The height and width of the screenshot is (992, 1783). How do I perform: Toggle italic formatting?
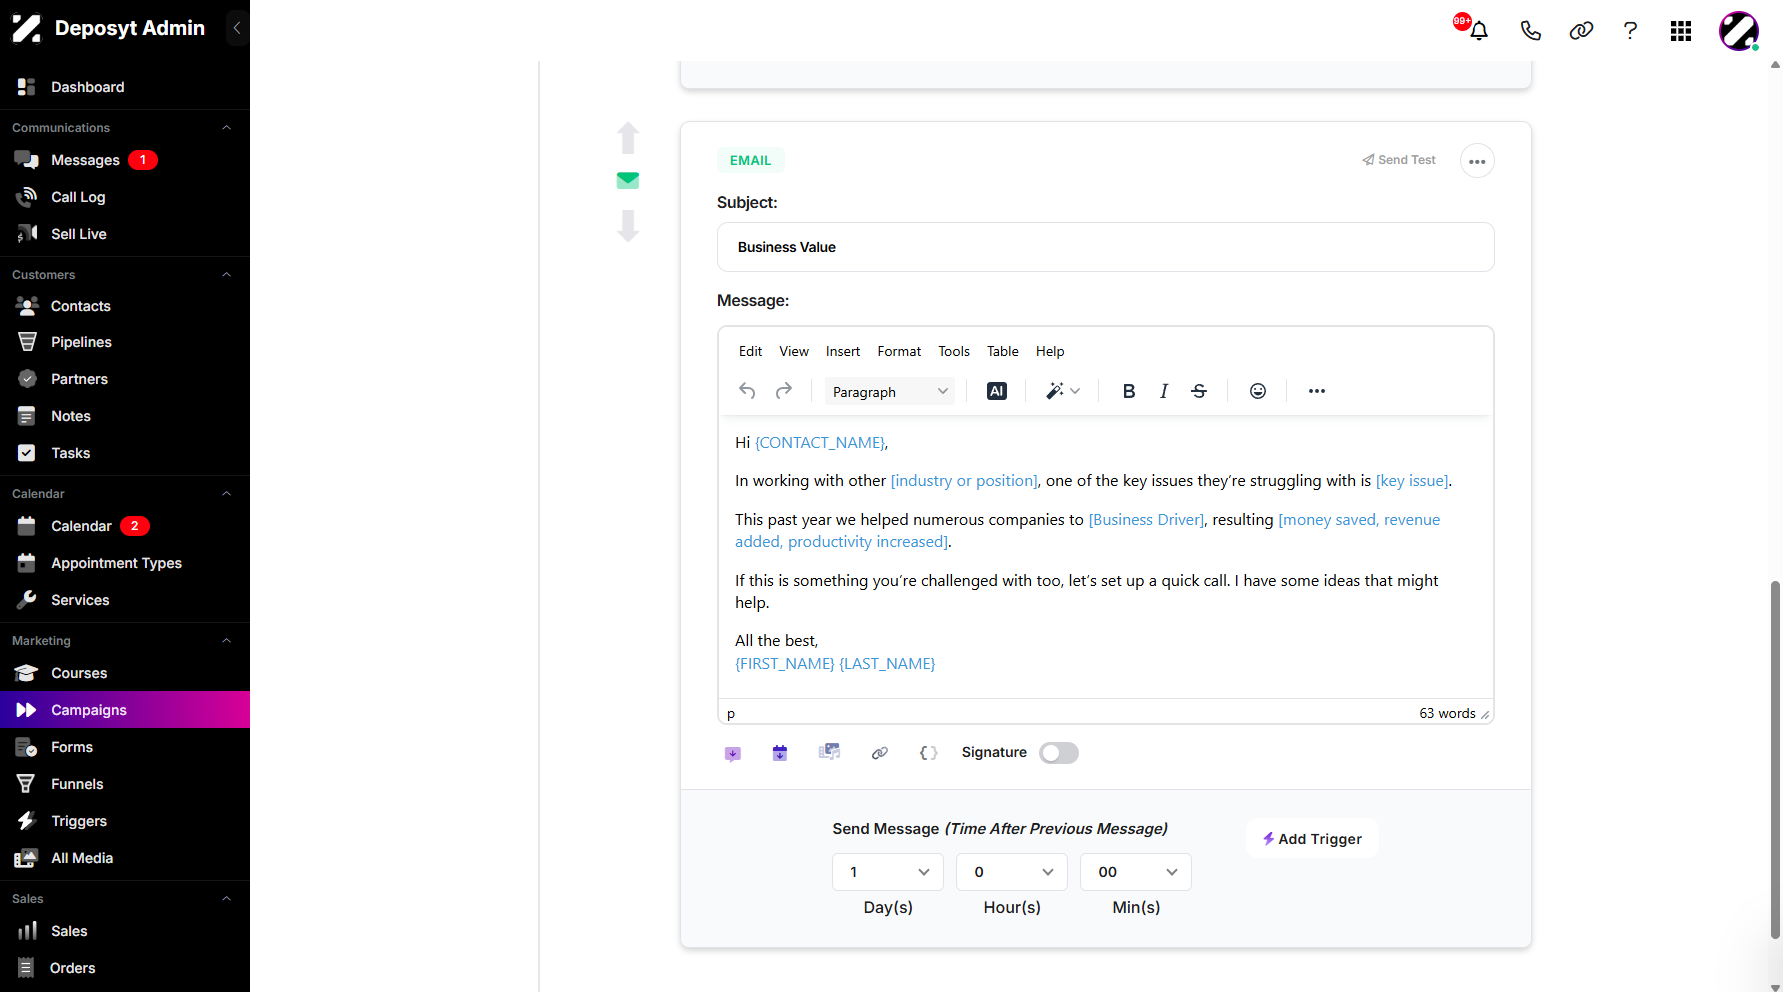(1164, 391)
